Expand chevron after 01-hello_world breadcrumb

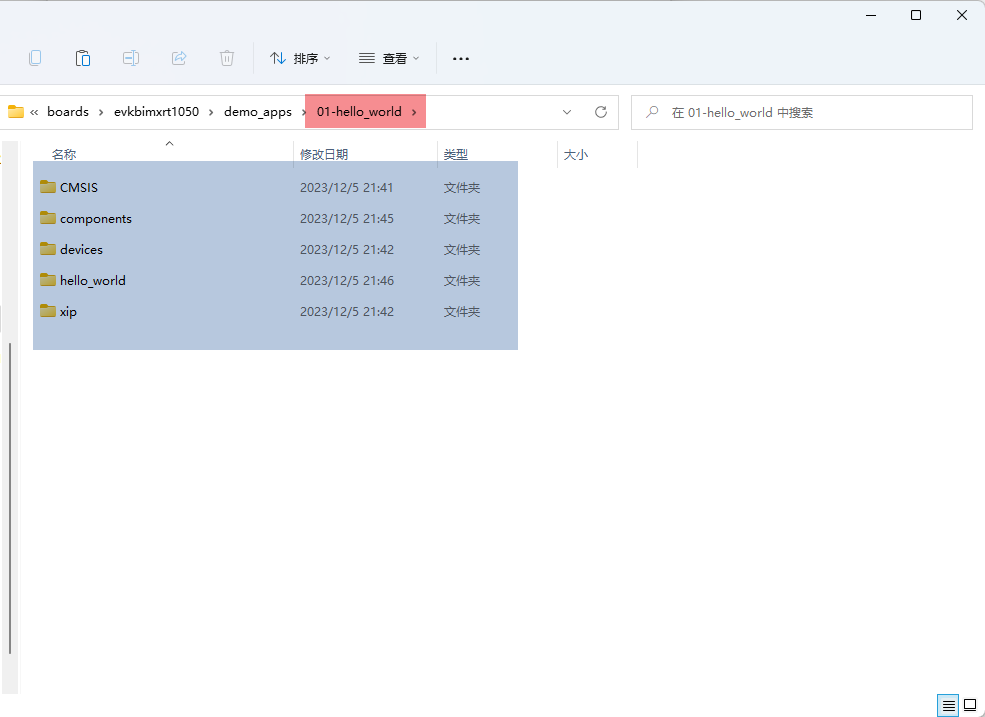[414, 112]
